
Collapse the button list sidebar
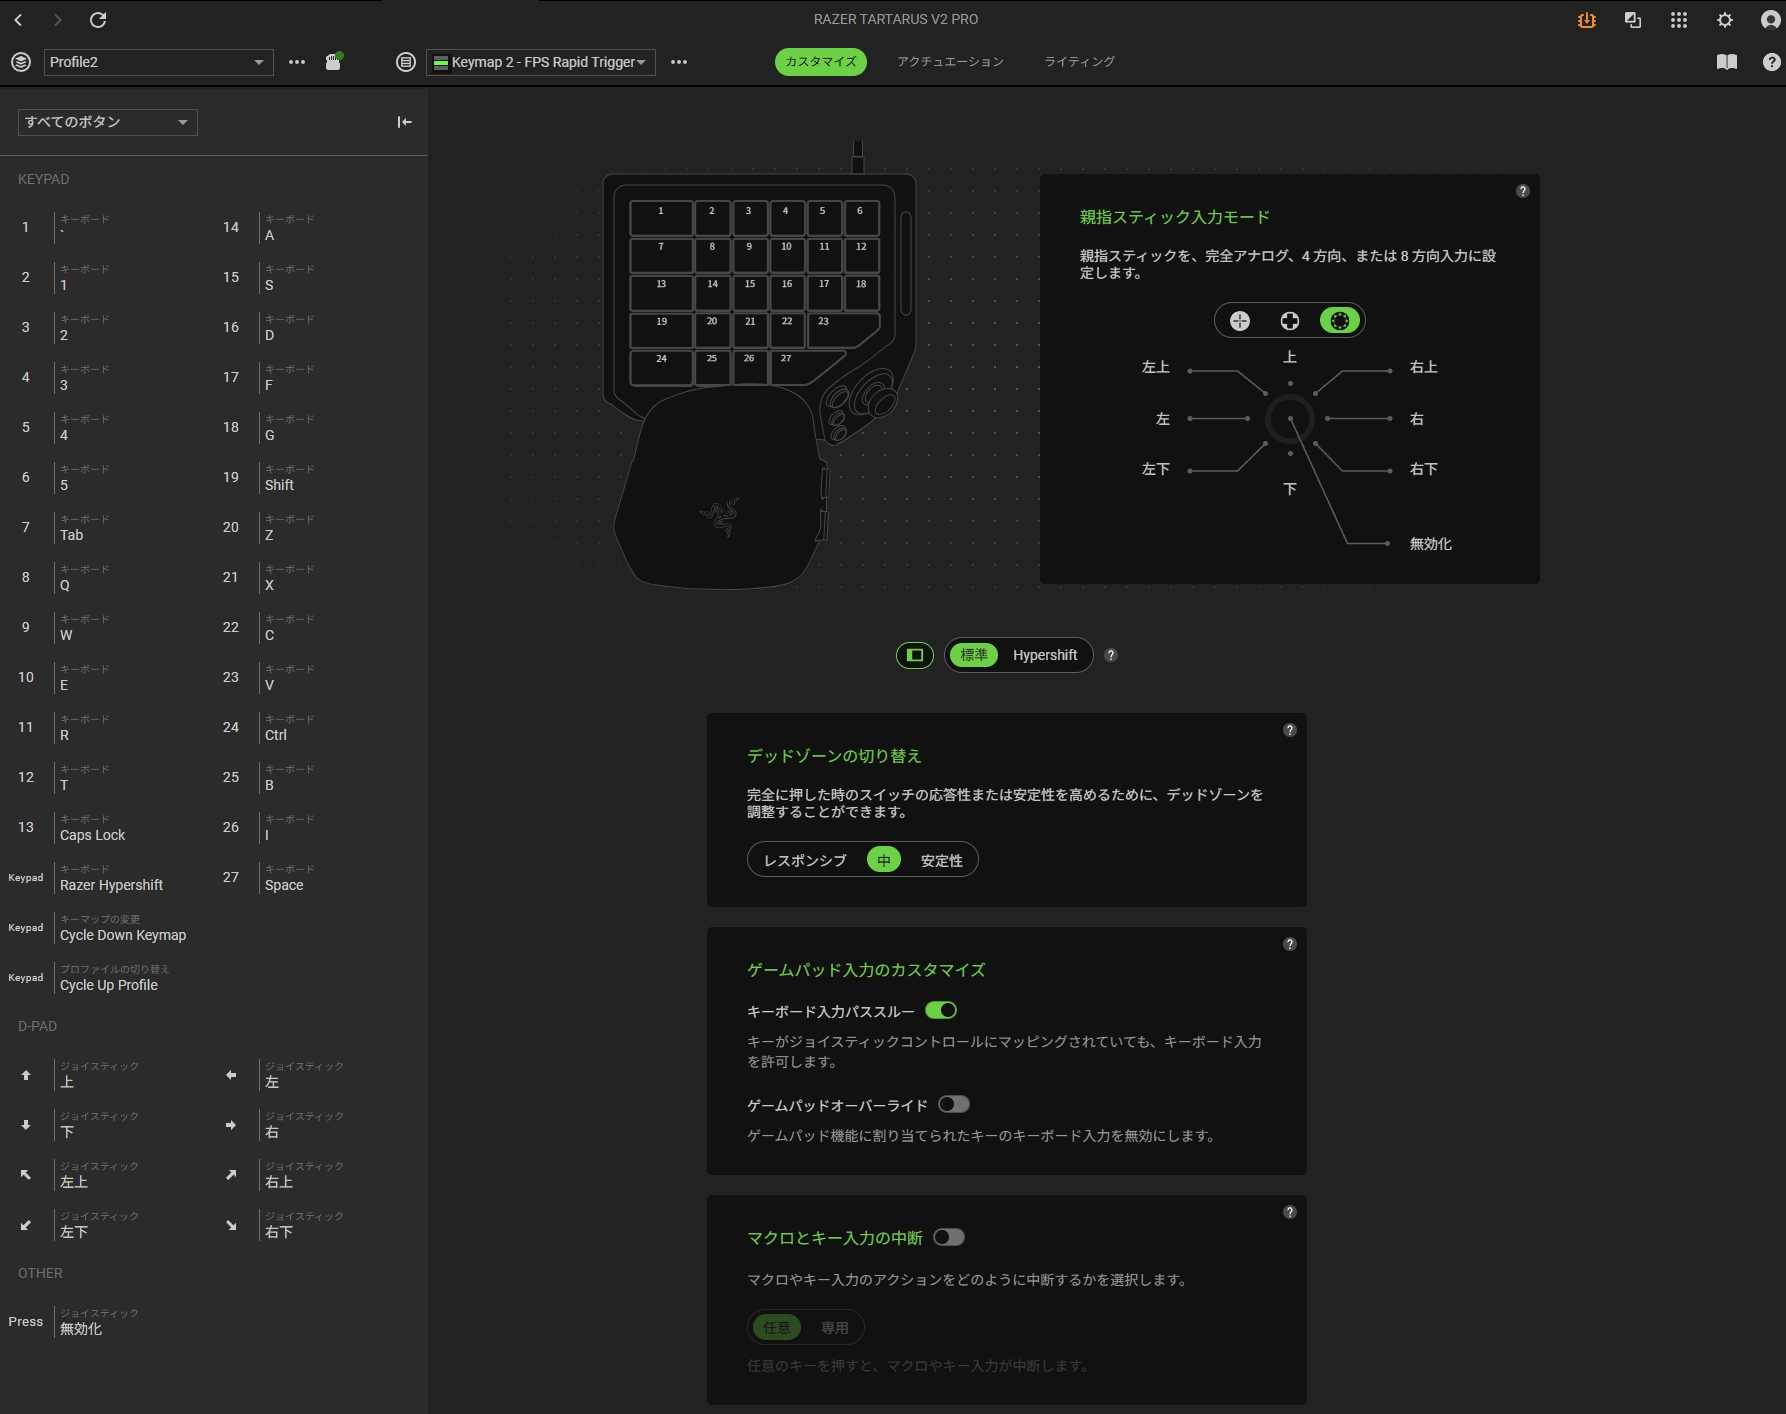(405, 122)
